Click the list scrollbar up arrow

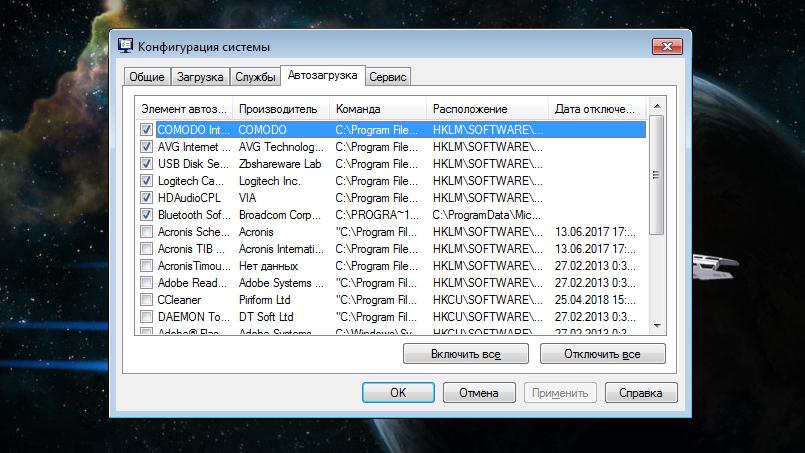[x=657, y=106]
